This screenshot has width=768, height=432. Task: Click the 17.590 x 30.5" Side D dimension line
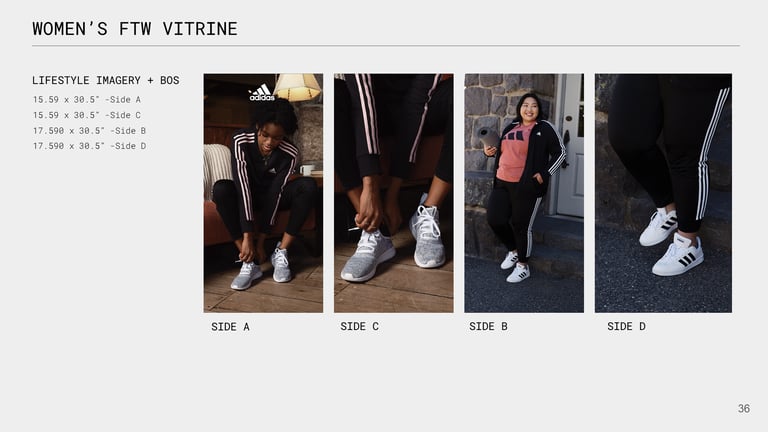89,146
